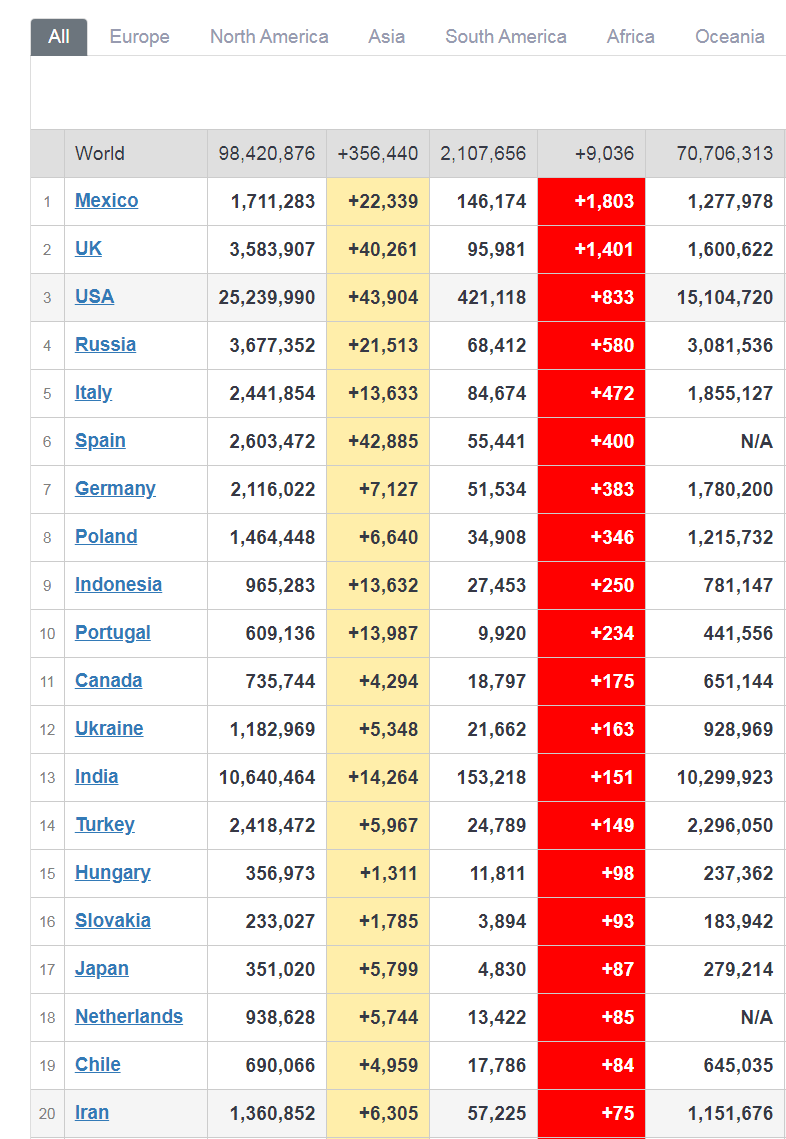Follow the Portugal country link

(x=112, y=633)
